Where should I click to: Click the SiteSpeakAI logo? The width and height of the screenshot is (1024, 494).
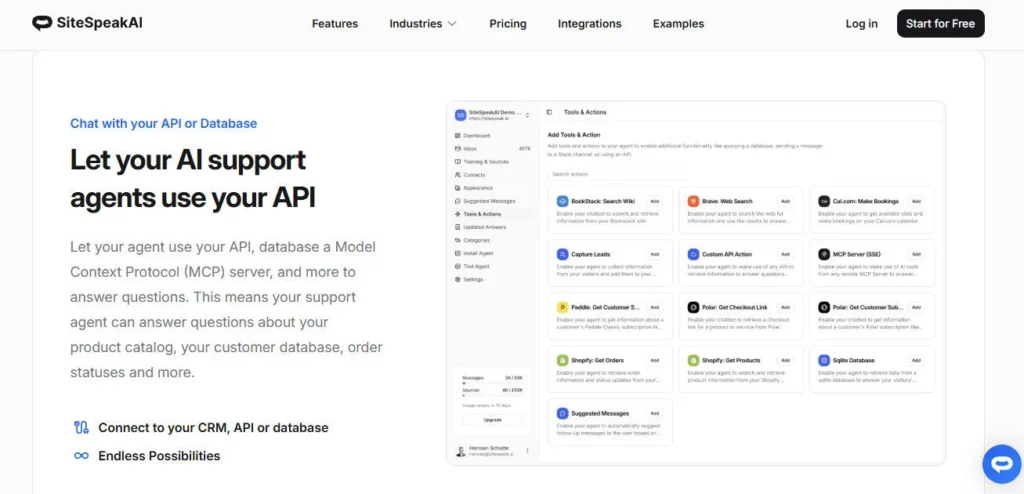click(x=87, y=24)
